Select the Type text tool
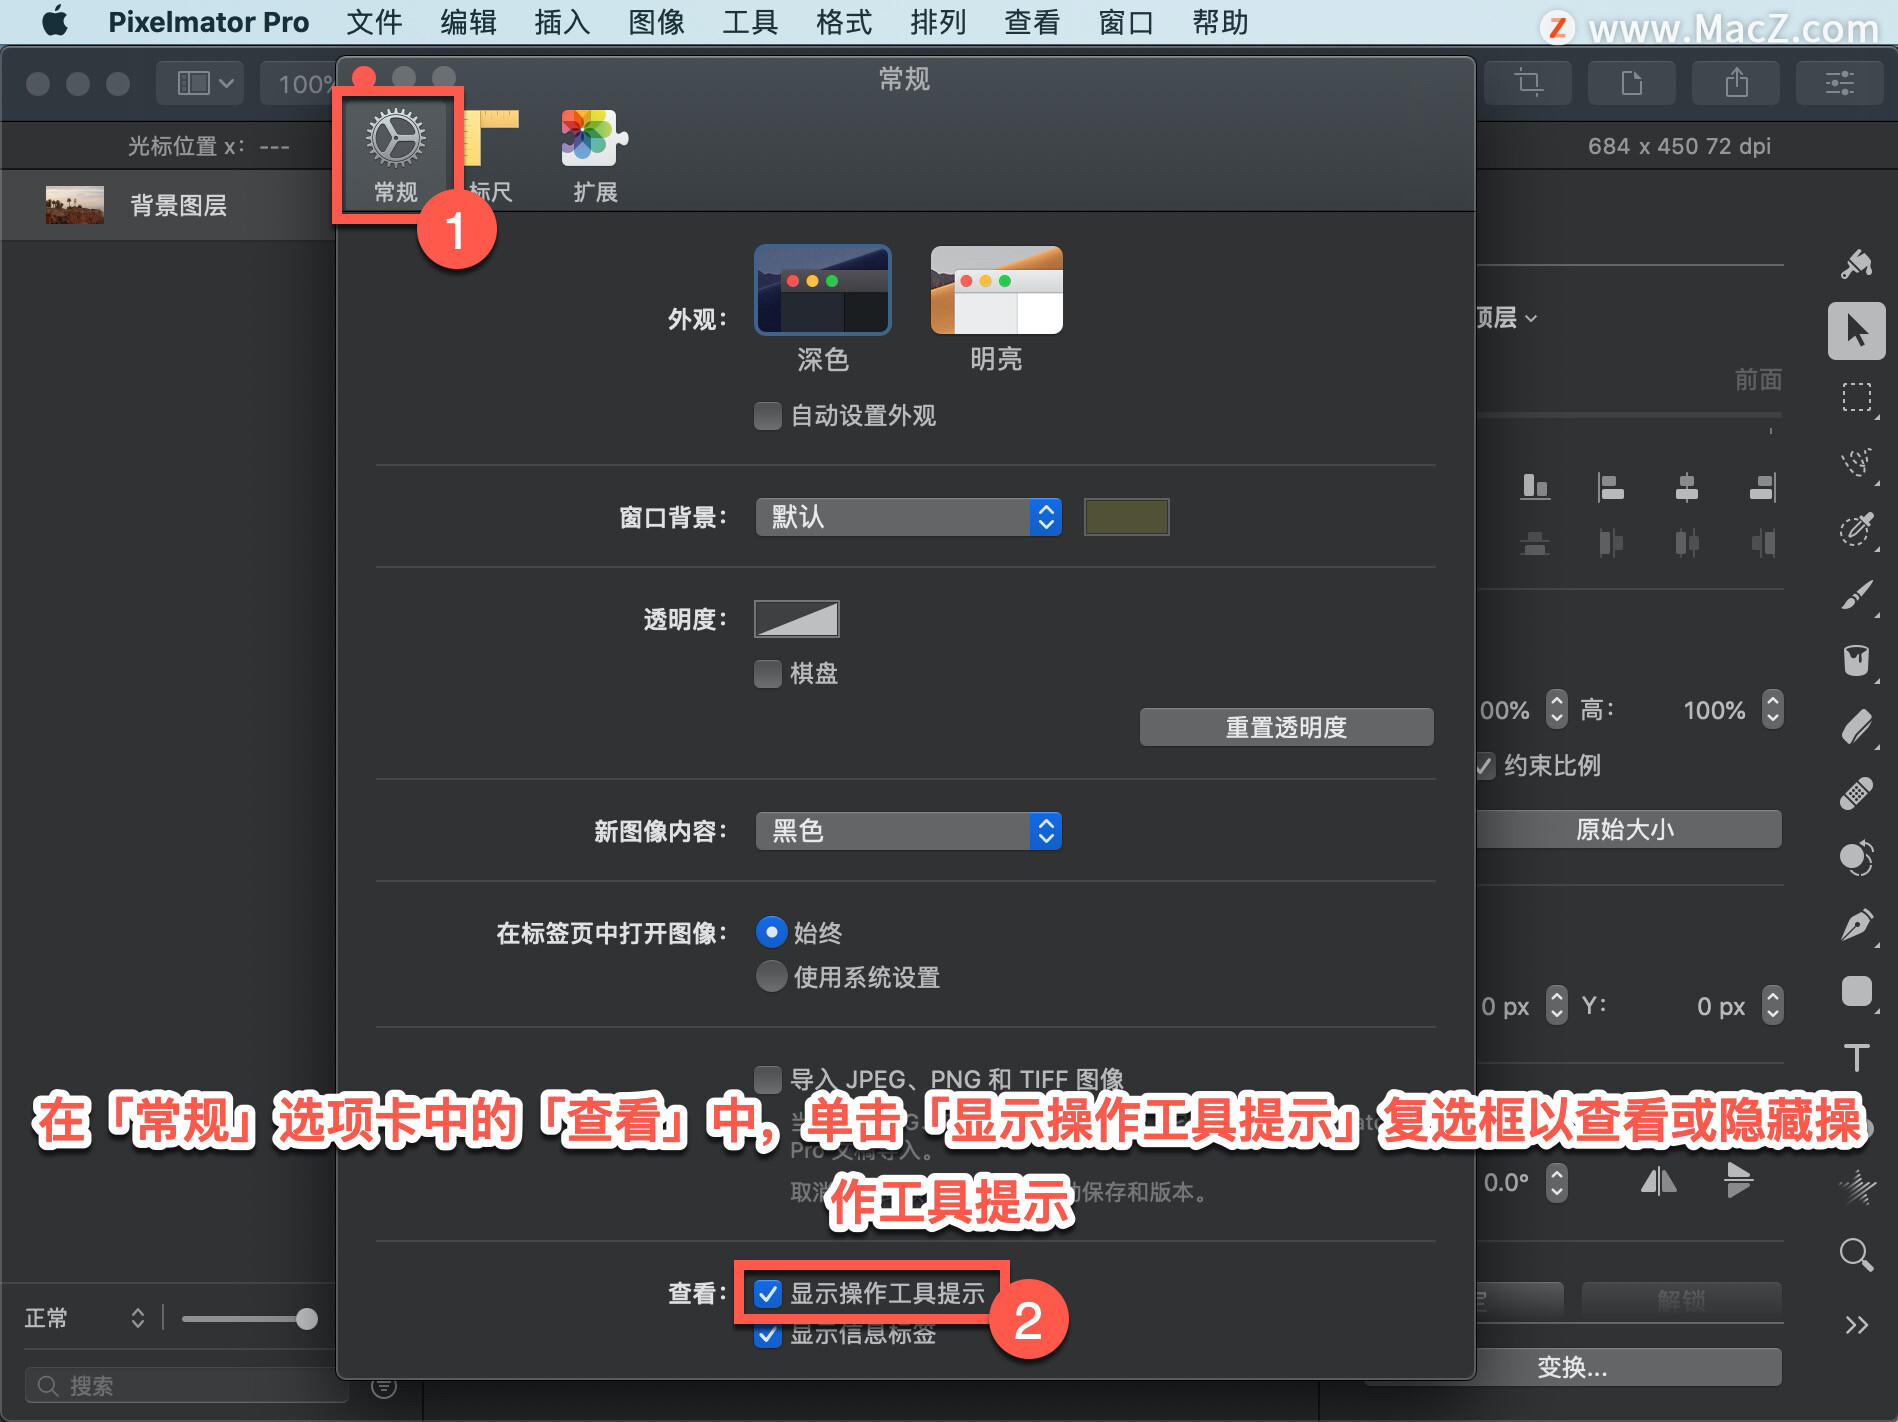 pos(1857,1057)
